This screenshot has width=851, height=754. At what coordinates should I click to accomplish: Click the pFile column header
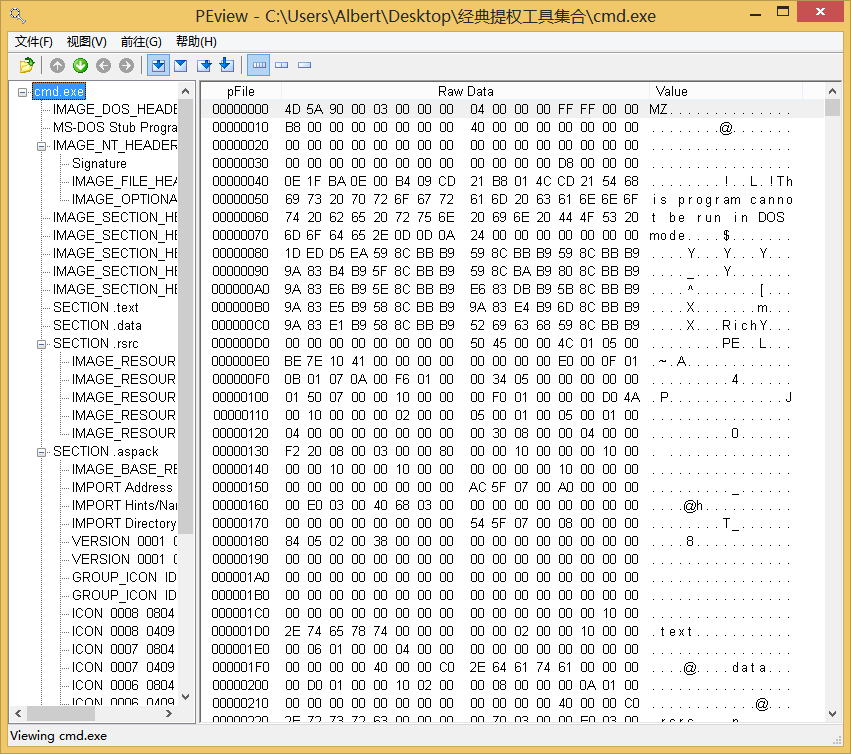point(241,91)
